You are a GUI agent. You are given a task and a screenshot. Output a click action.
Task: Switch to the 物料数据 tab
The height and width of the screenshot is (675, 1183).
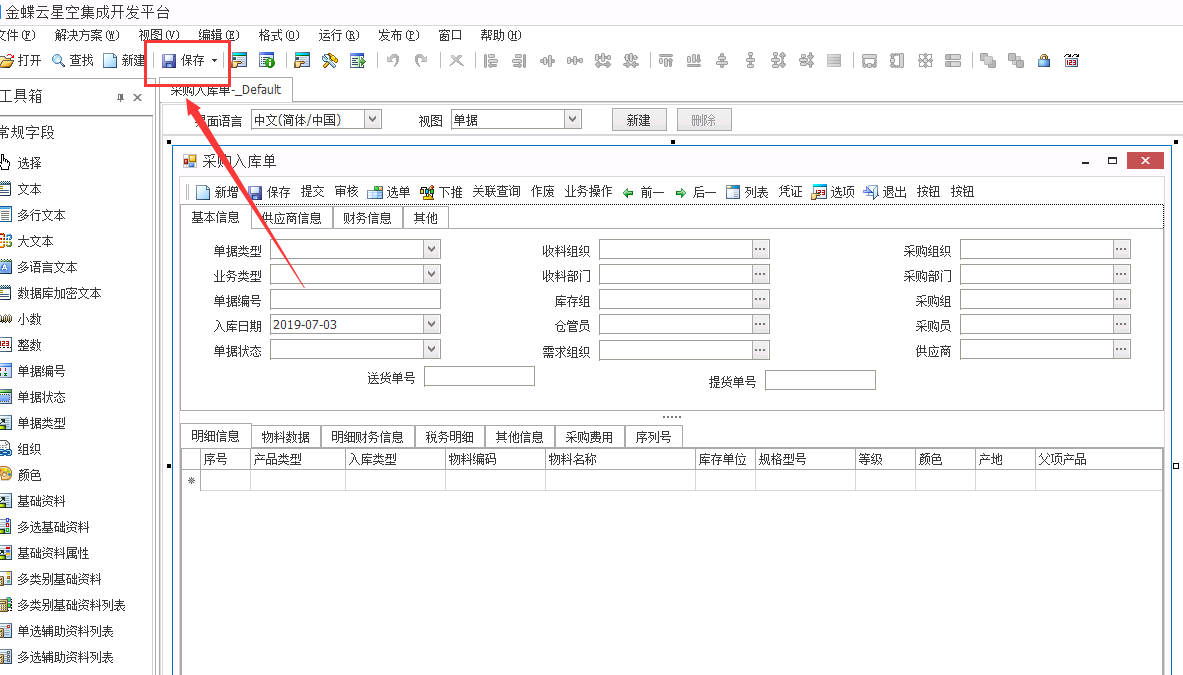click(286, 437)
